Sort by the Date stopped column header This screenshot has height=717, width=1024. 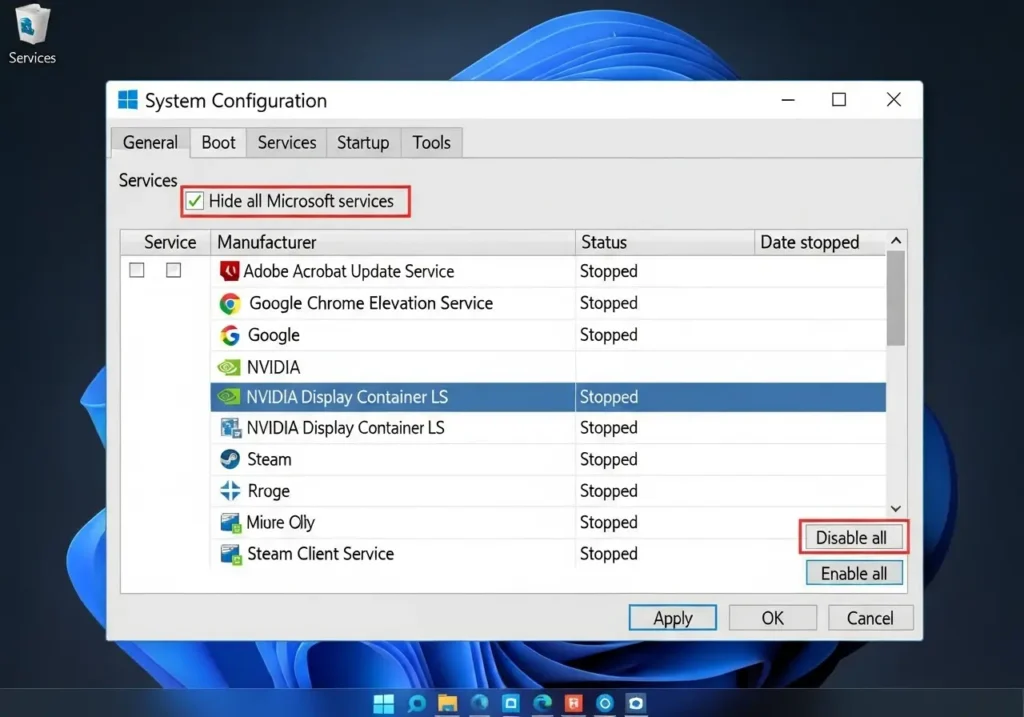click(820, 242)
